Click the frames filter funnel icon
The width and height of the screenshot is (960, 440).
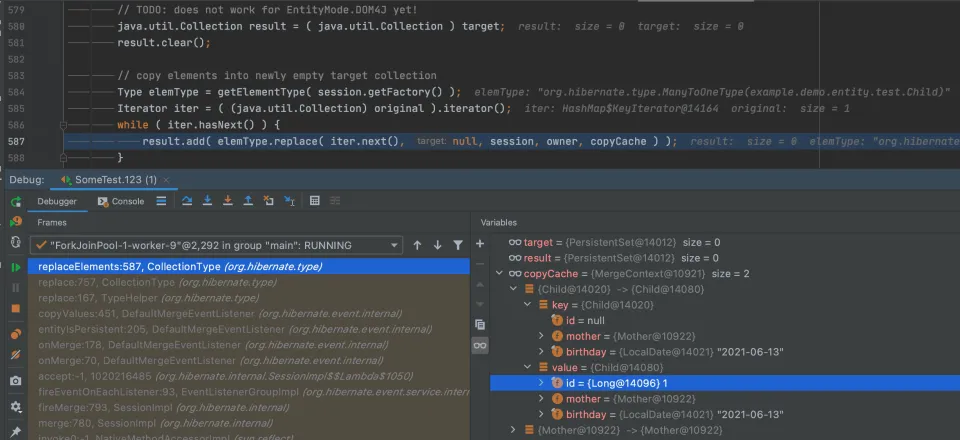[458, 245]
